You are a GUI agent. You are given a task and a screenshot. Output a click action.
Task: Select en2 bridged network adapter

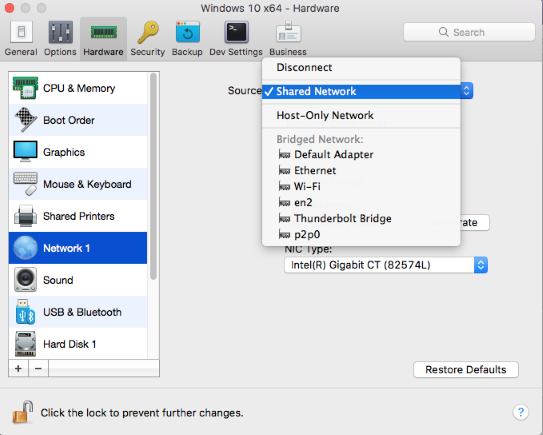coord(361,202)
